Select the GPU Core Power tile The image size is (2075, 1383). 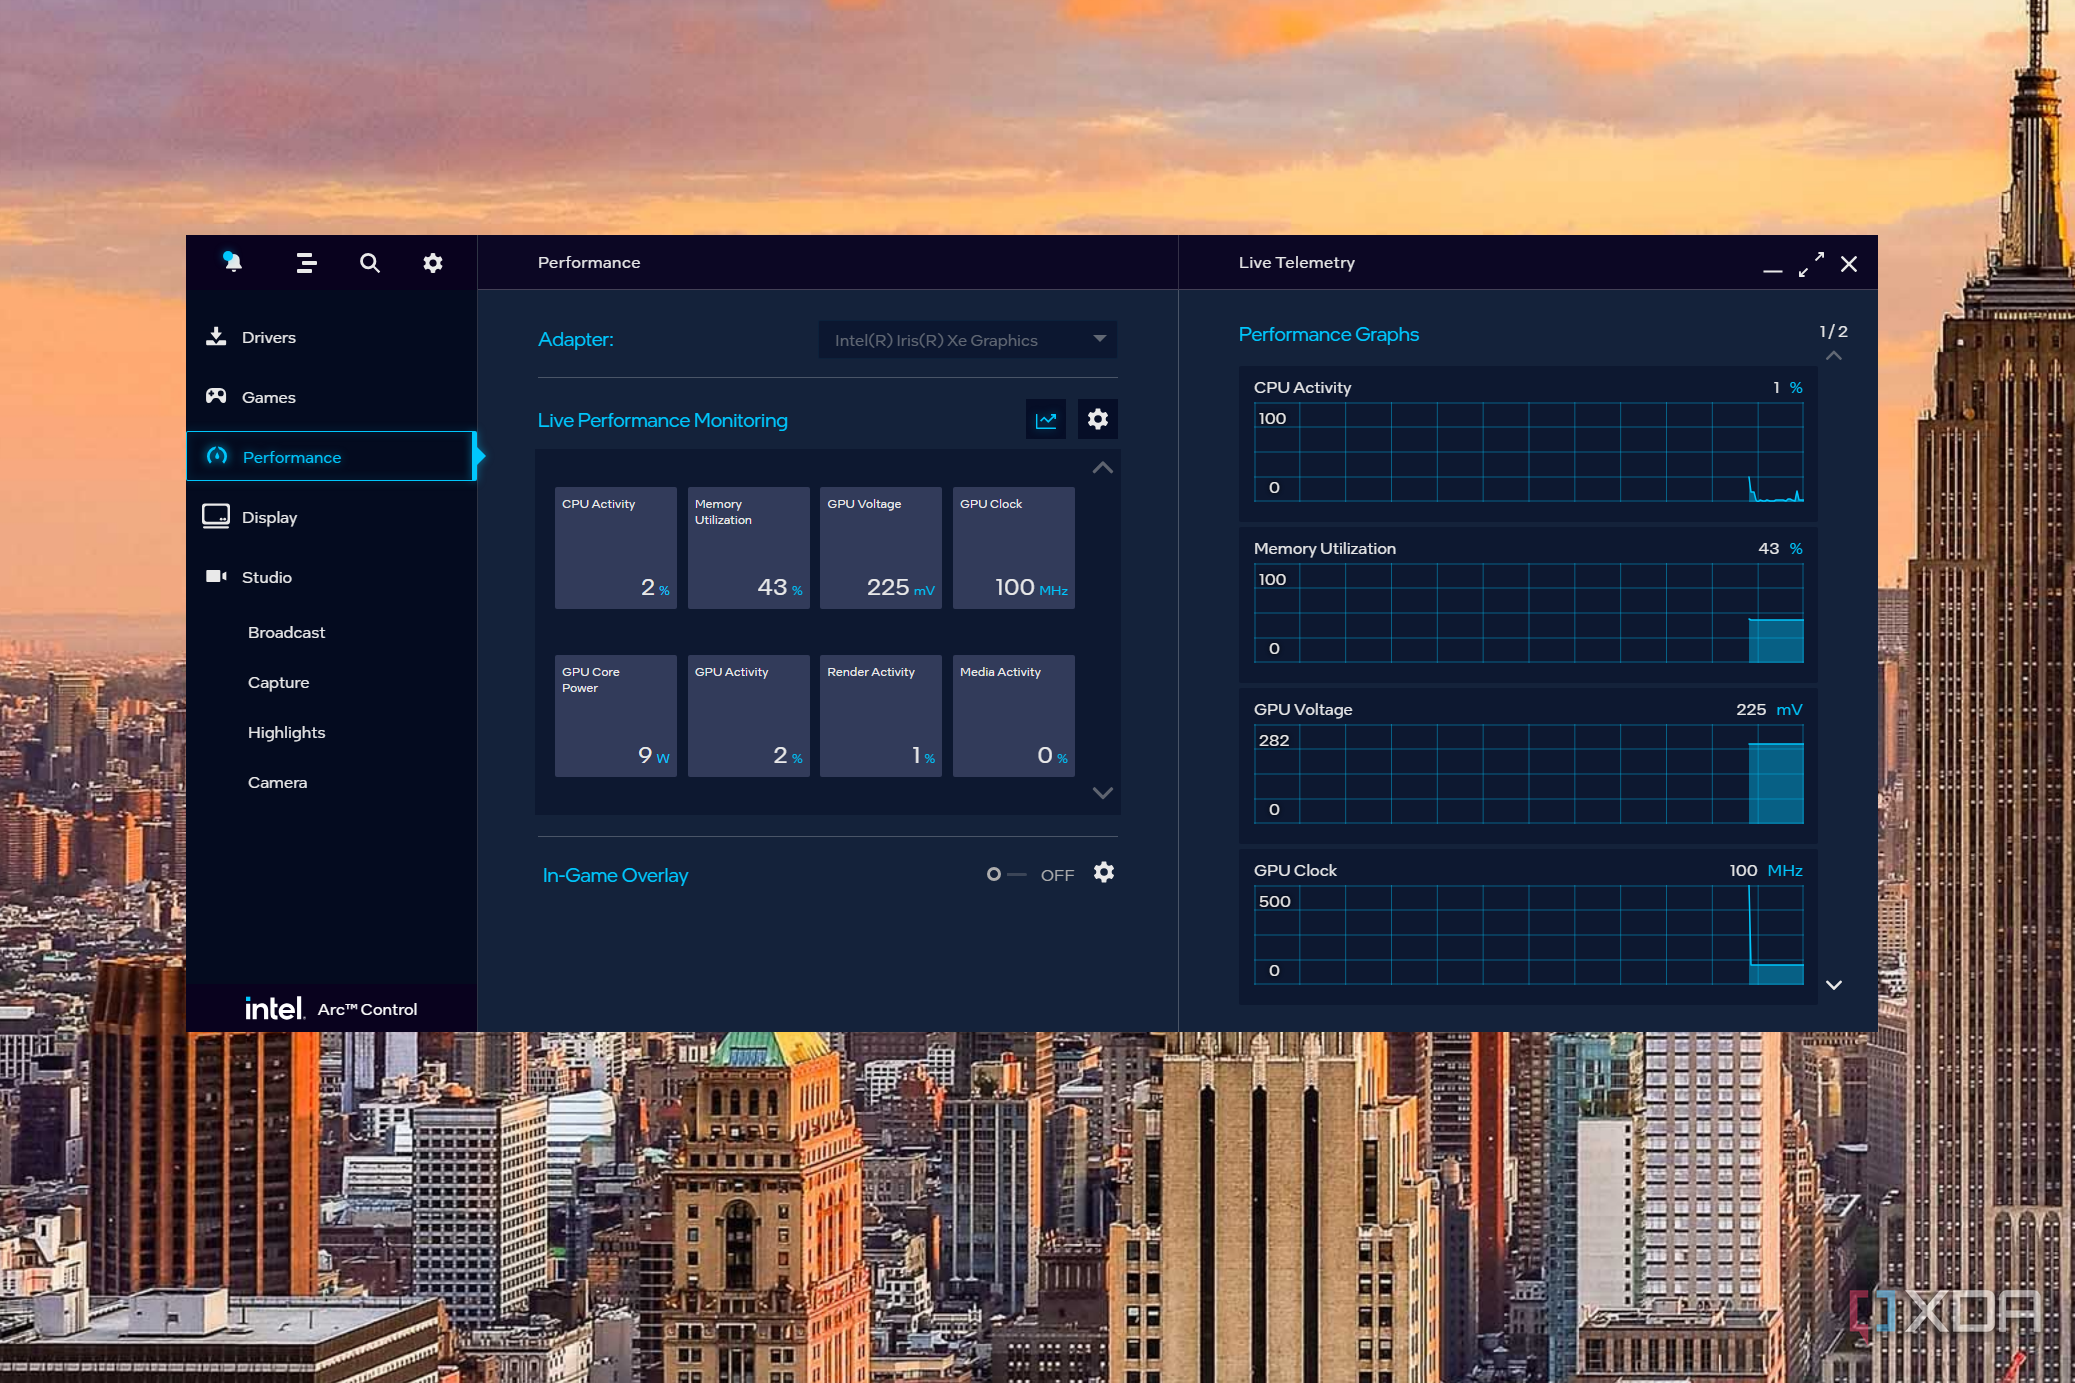click(616, 716)
